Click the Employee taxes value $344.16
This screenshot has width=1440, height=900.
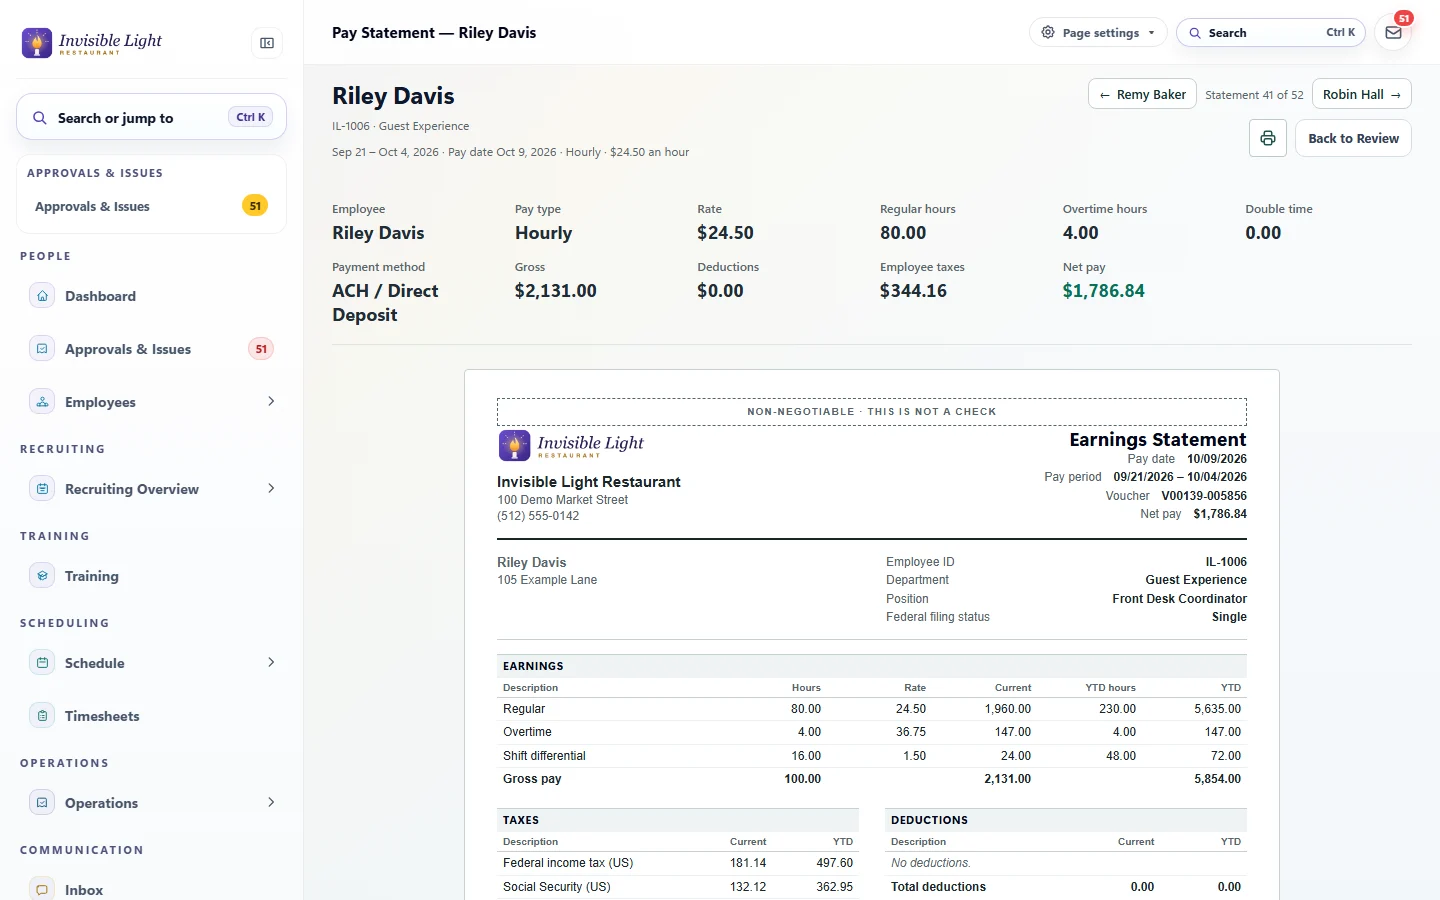click(x=913, y=291)
